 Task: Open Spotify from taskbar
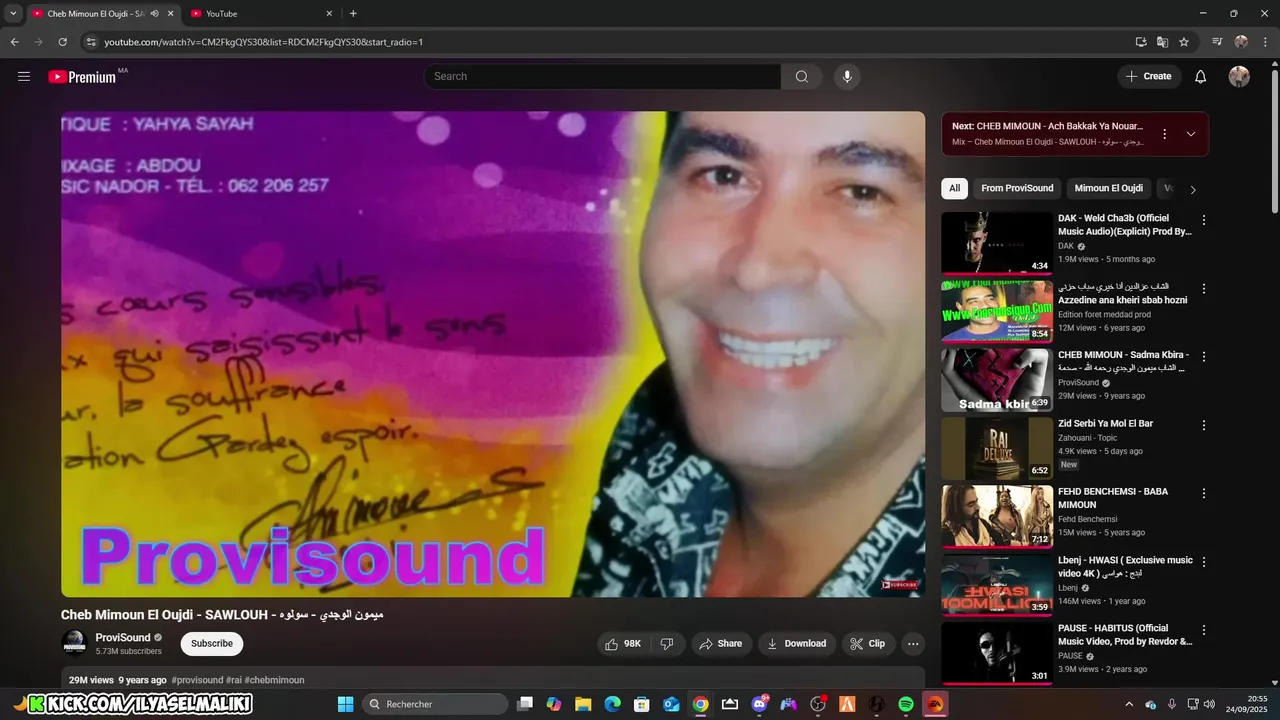[x=906, y=704]
